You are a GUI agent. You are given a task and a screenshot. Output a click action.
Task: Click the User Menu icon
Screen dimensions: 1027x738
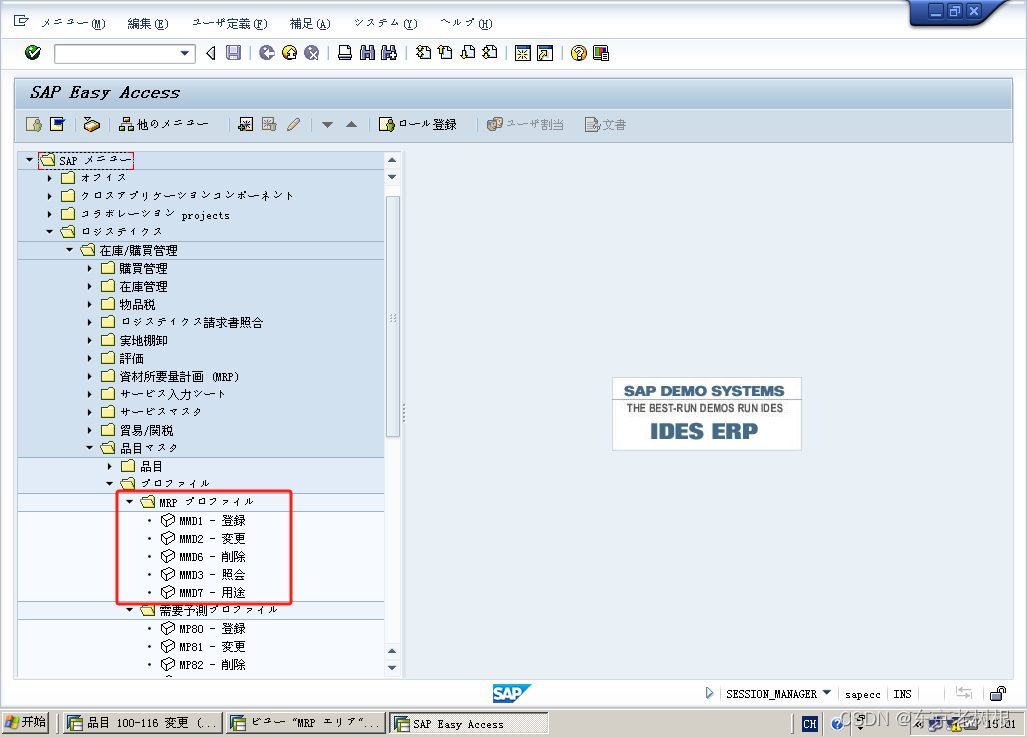(34, 124)
